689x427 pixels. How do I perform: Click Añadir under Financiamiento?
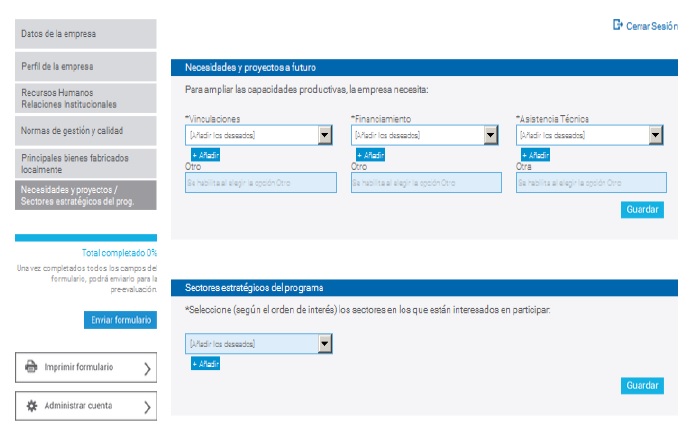pyautogui.click(x=370, y=155)
